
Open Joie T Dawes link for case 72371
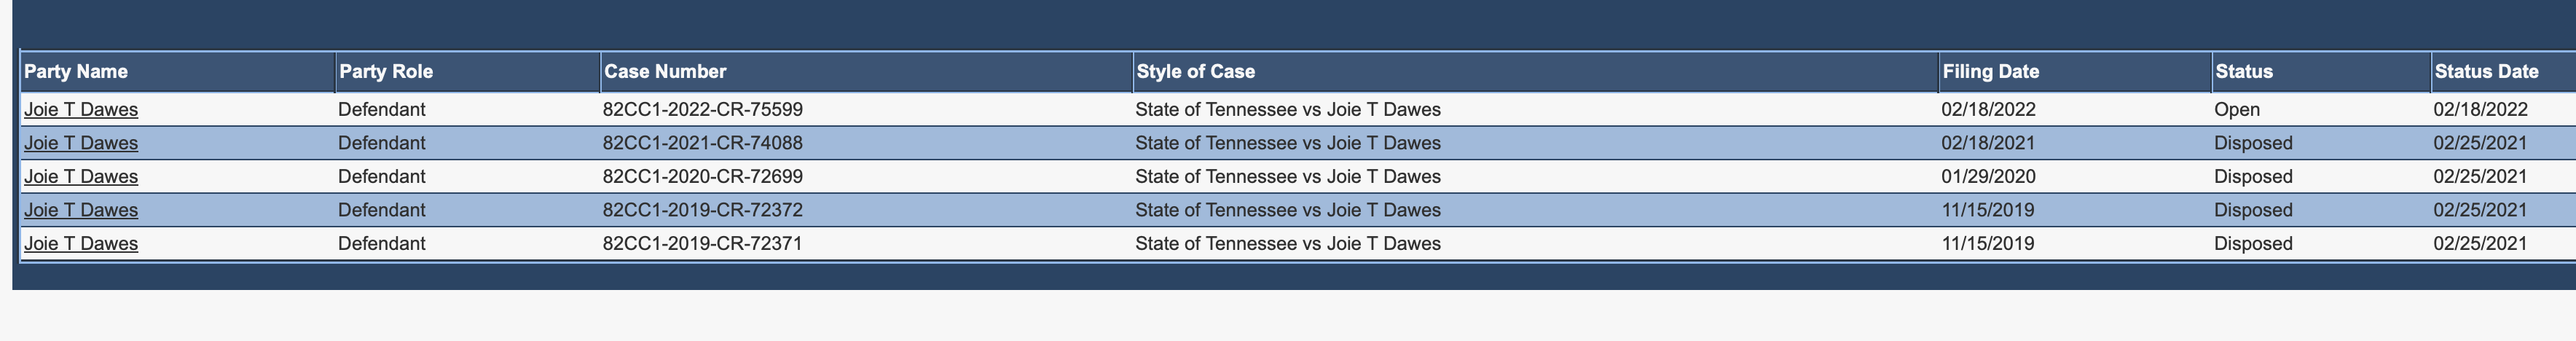tap(81, 243)
